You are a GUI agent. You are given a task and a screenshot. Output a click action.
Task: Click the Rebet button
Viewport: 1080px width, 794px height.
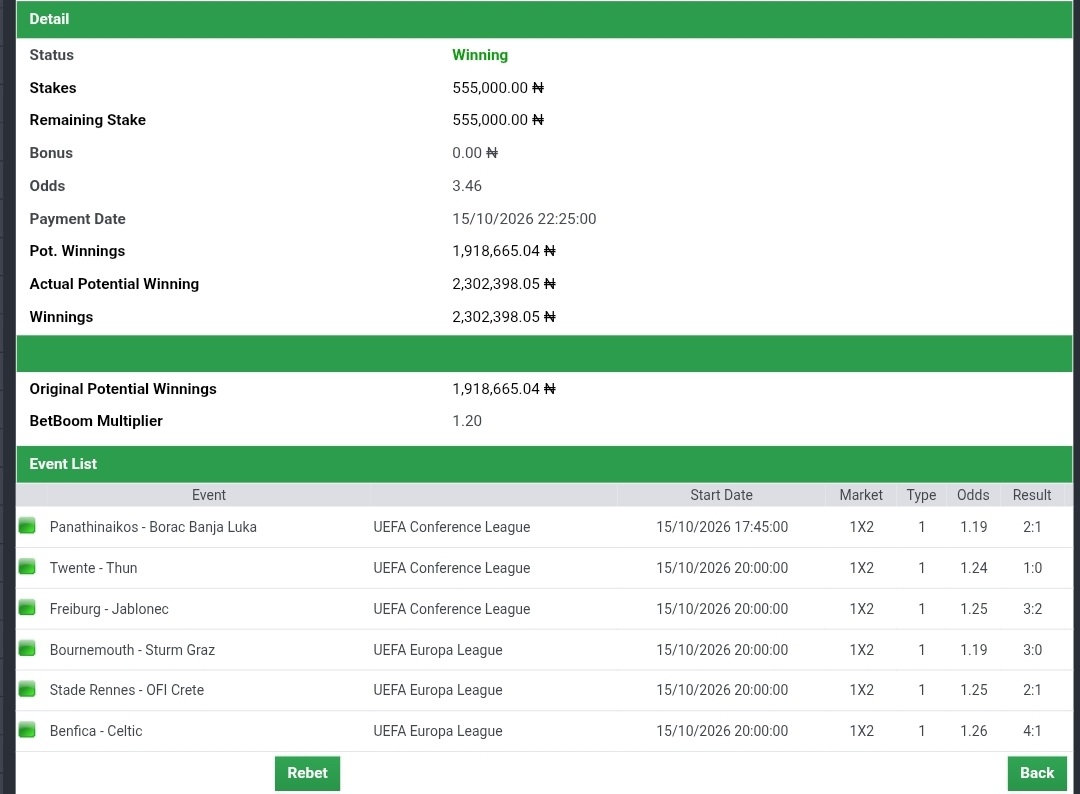pos(307,773)
